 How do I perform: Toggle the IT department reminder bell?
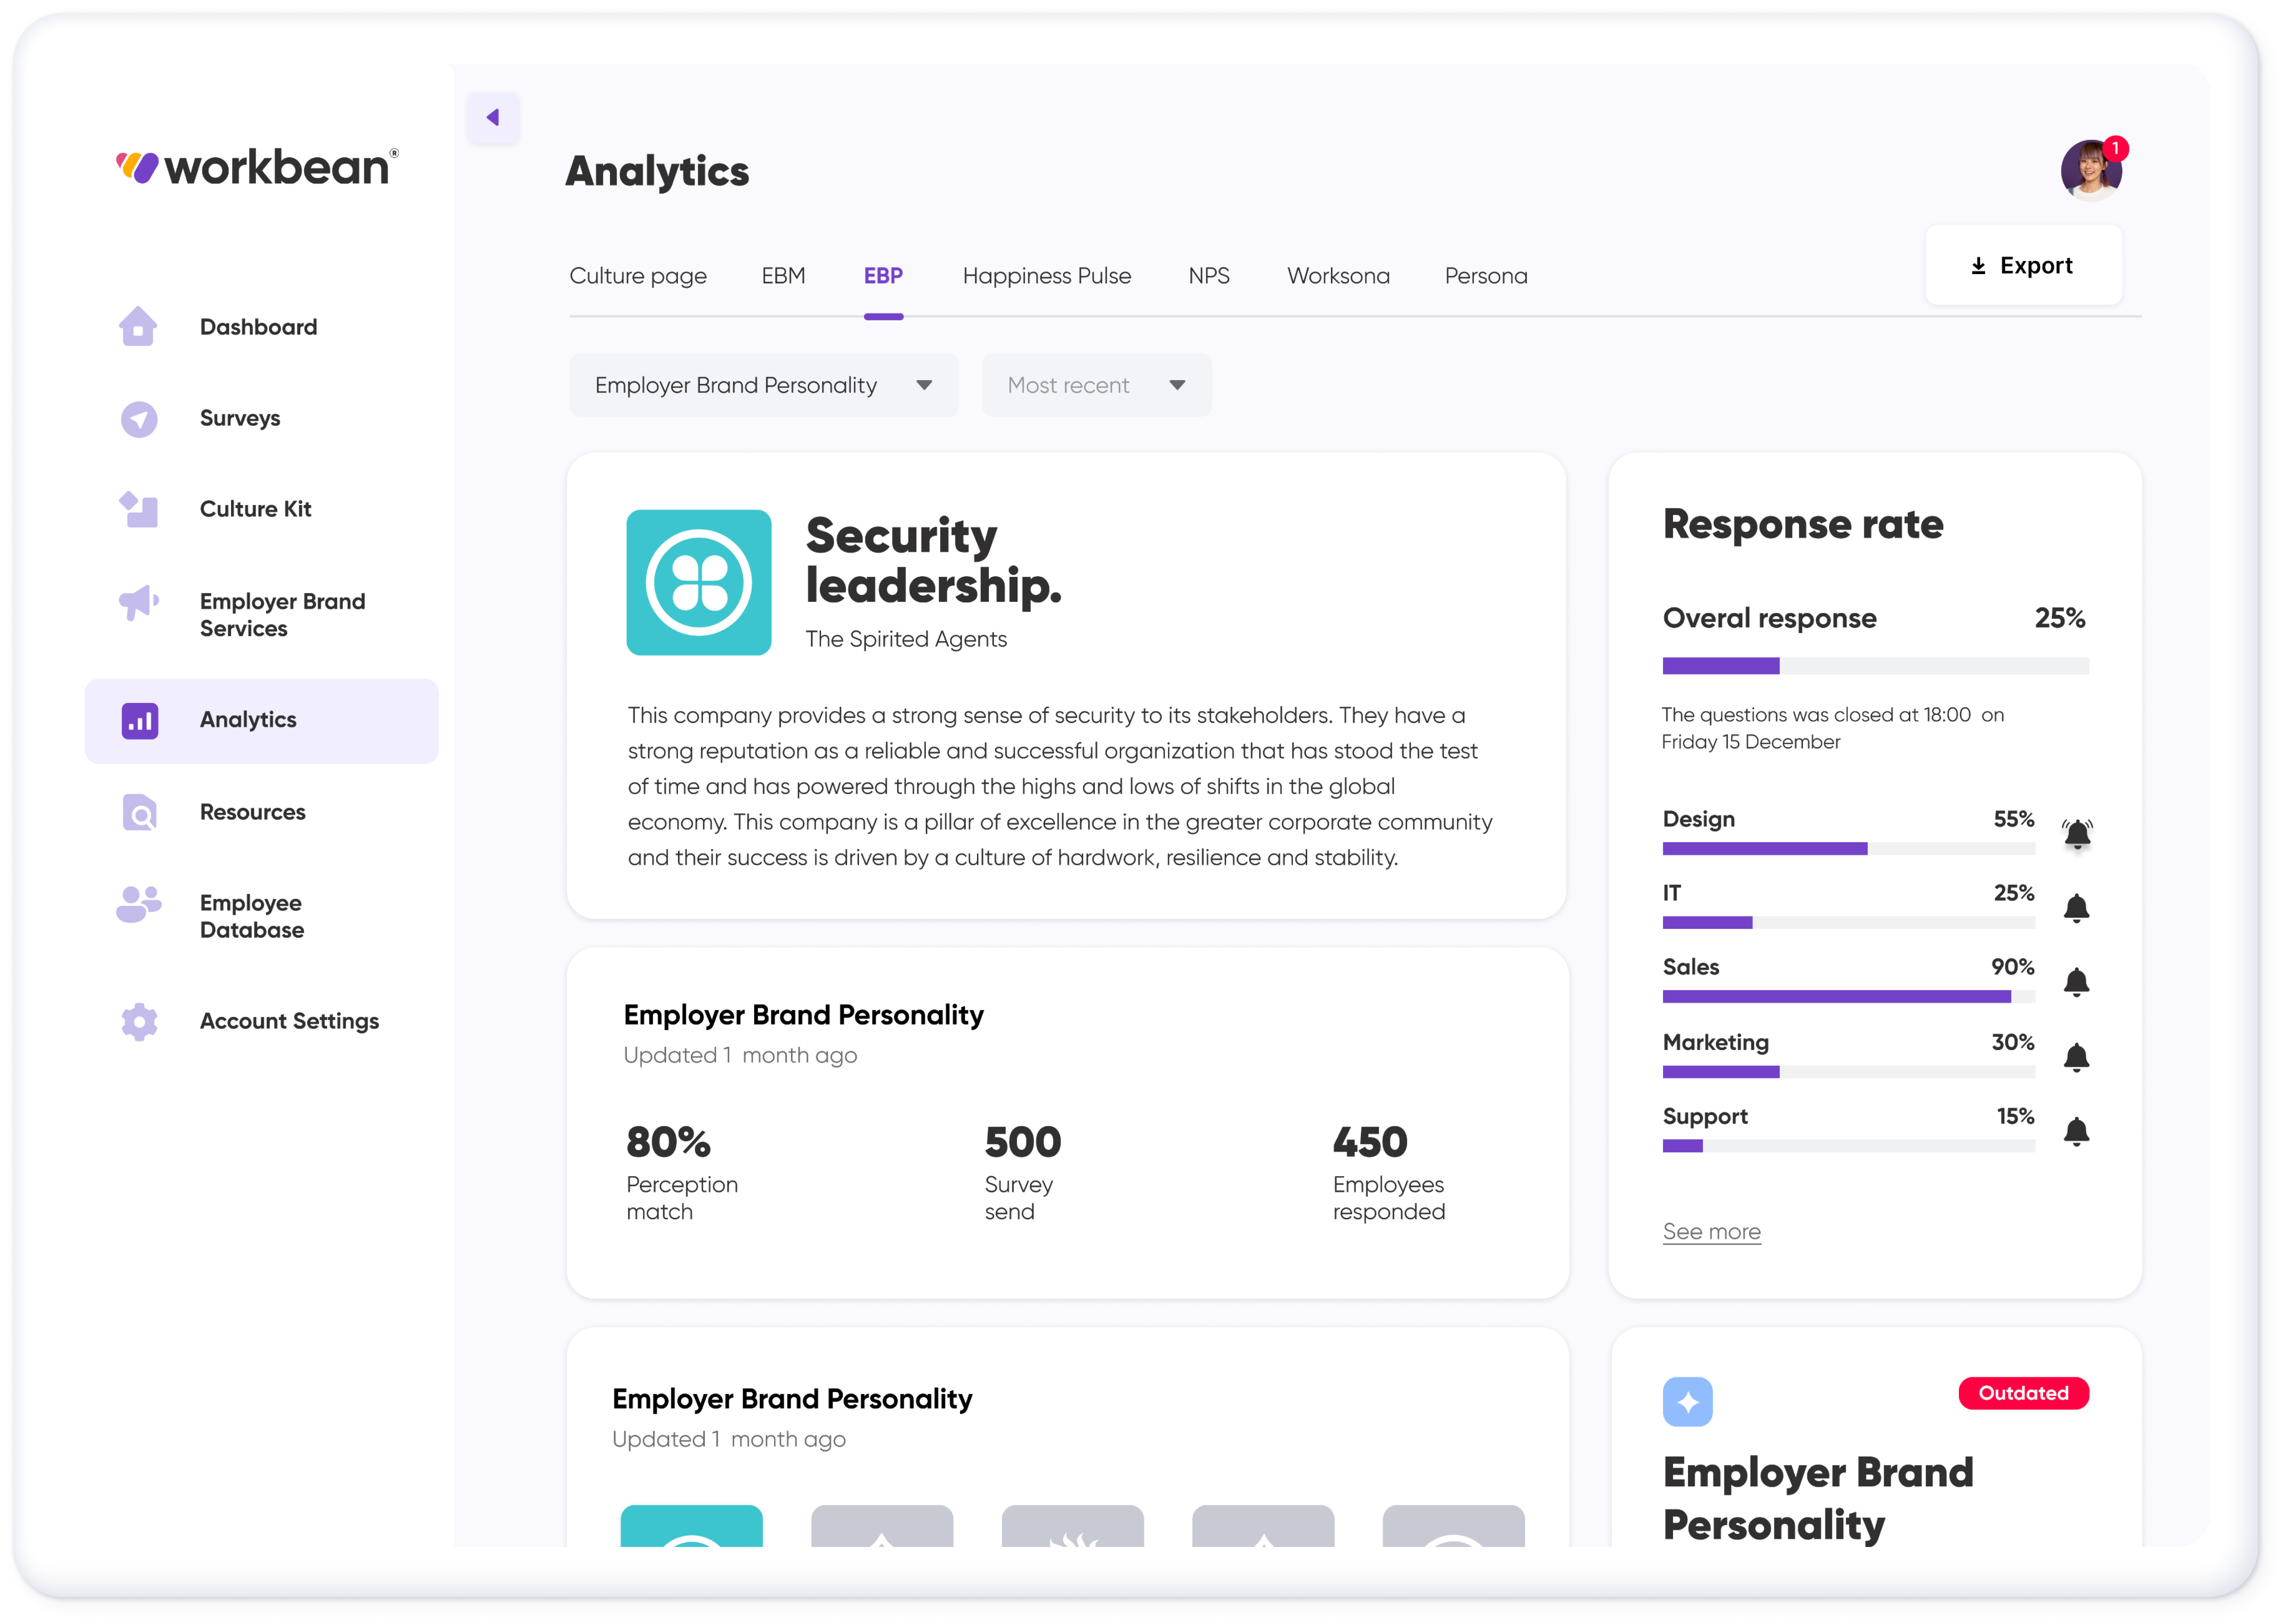click(x=2077, y=908)
